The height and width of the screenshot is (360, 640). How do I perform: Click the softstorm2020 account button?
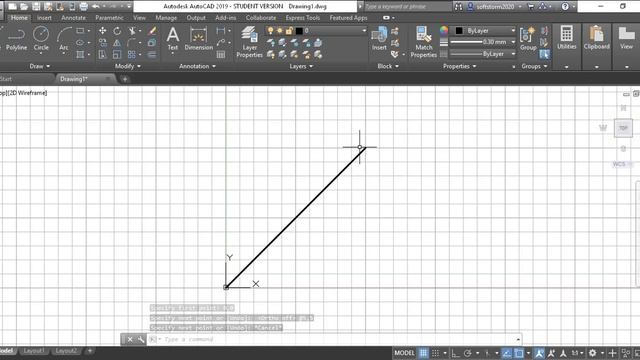coord(495,7)
